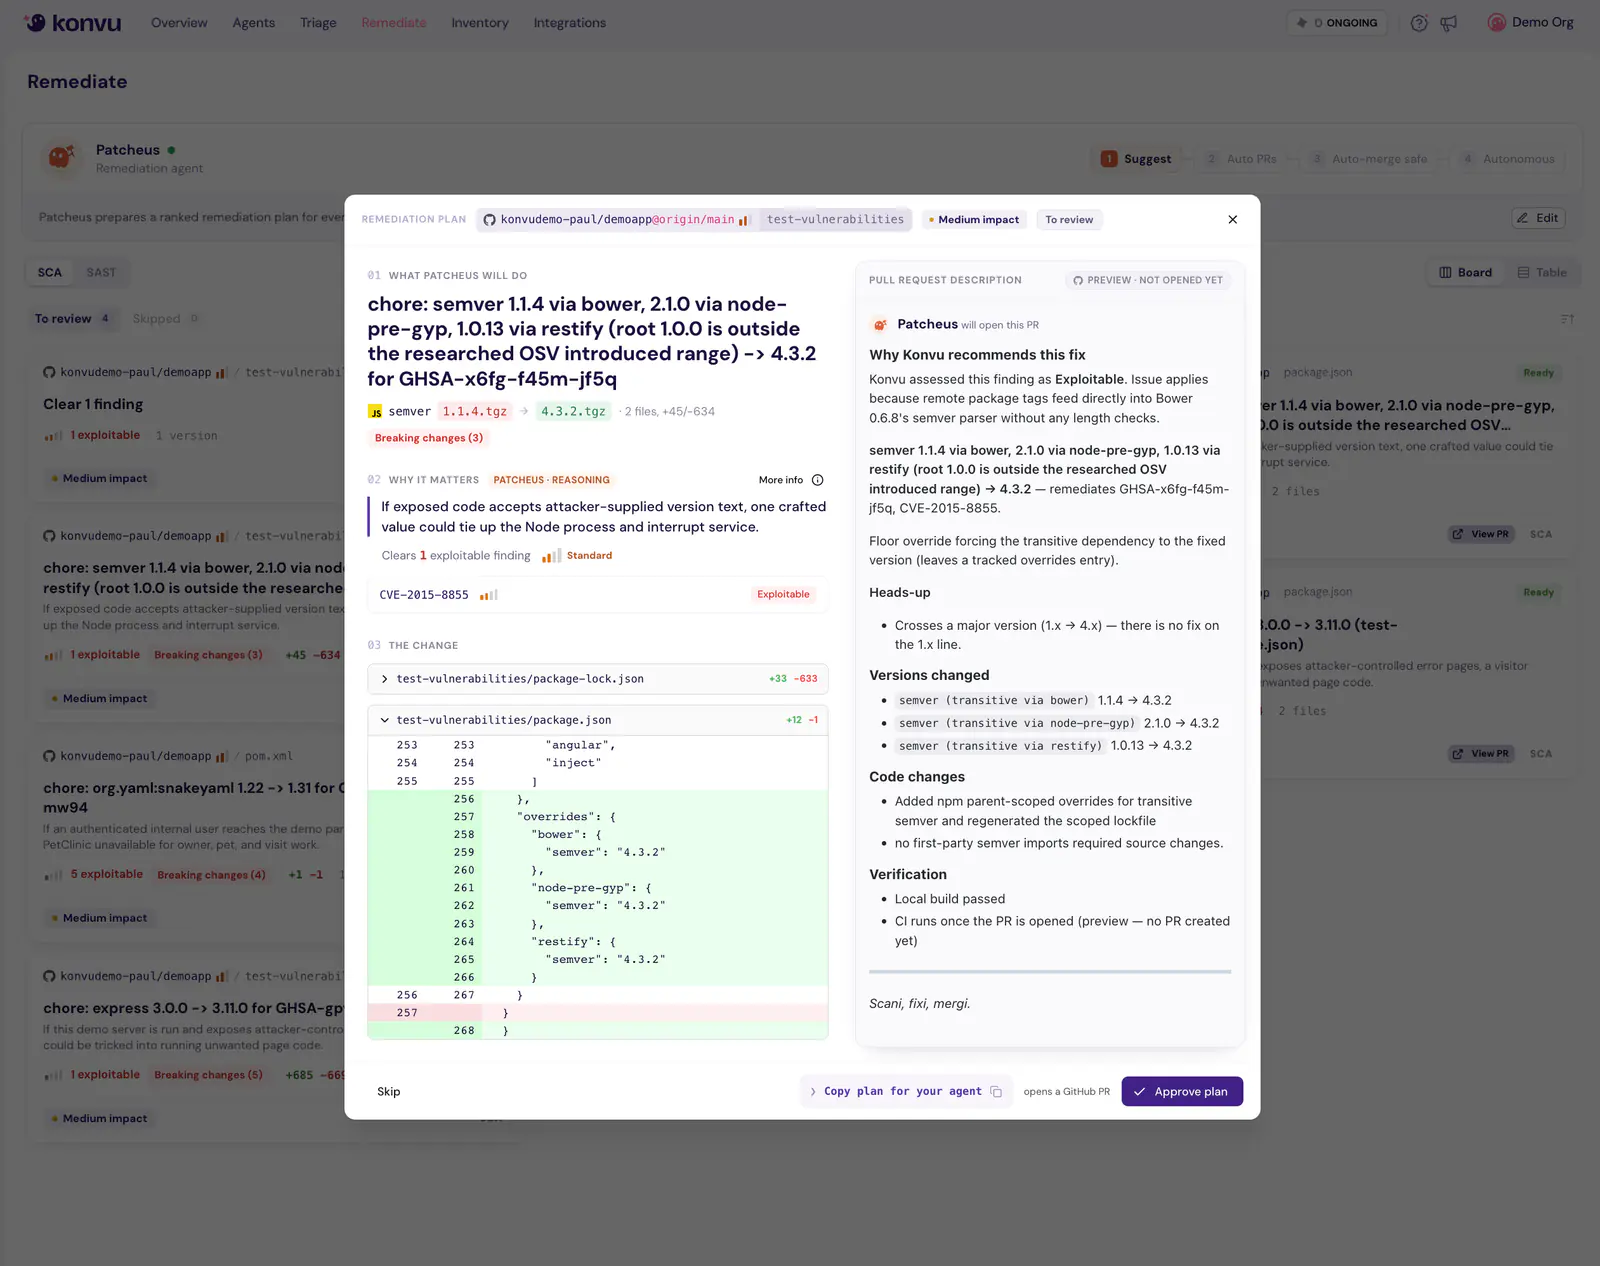
Task: Open the Overview nav item
Action: [179, 22]
